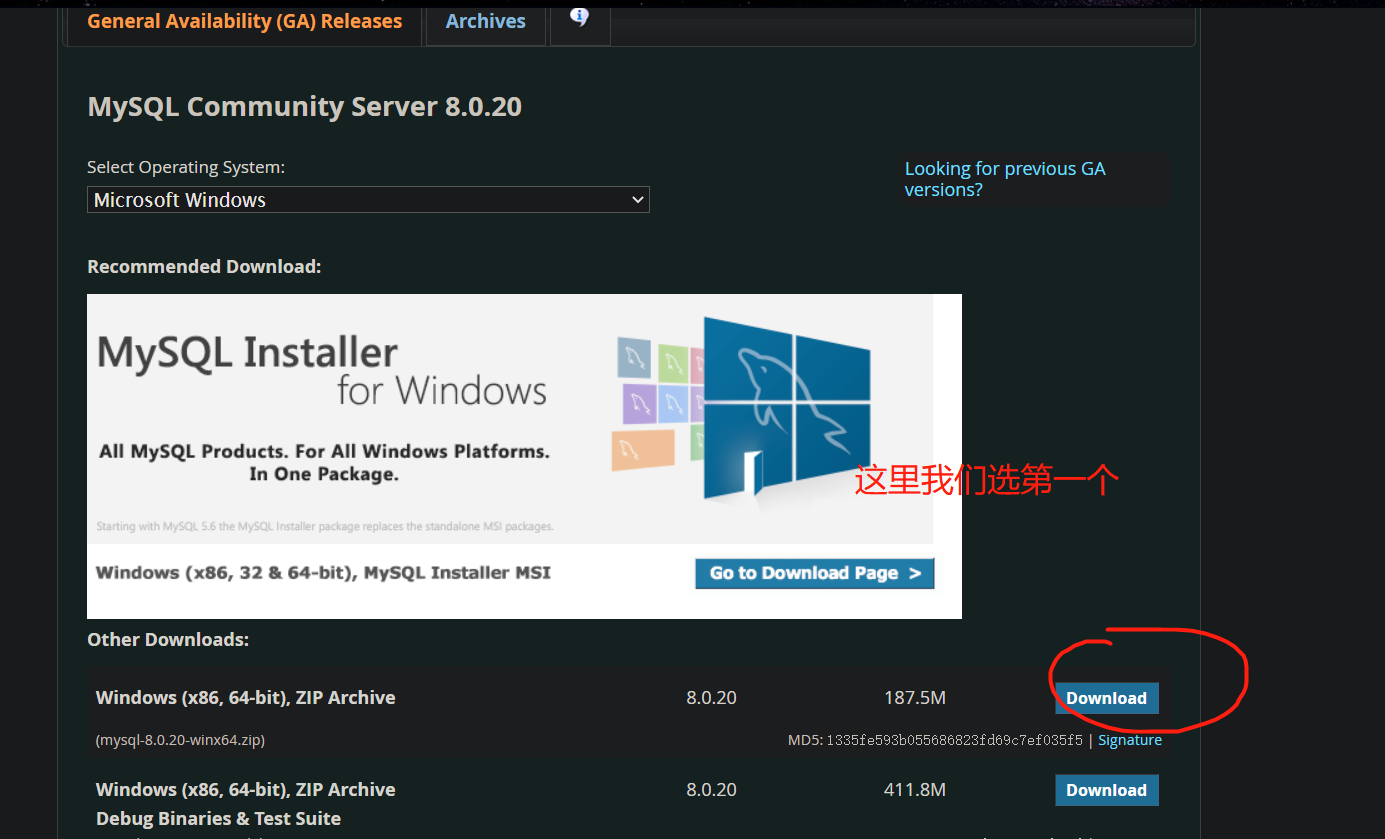Click the MD5 checksum 1335fe593b055686823fd69c7ef035f5
Image resolution: width=1385 pixels, height=839 pixels.
[x=954, y=741]
